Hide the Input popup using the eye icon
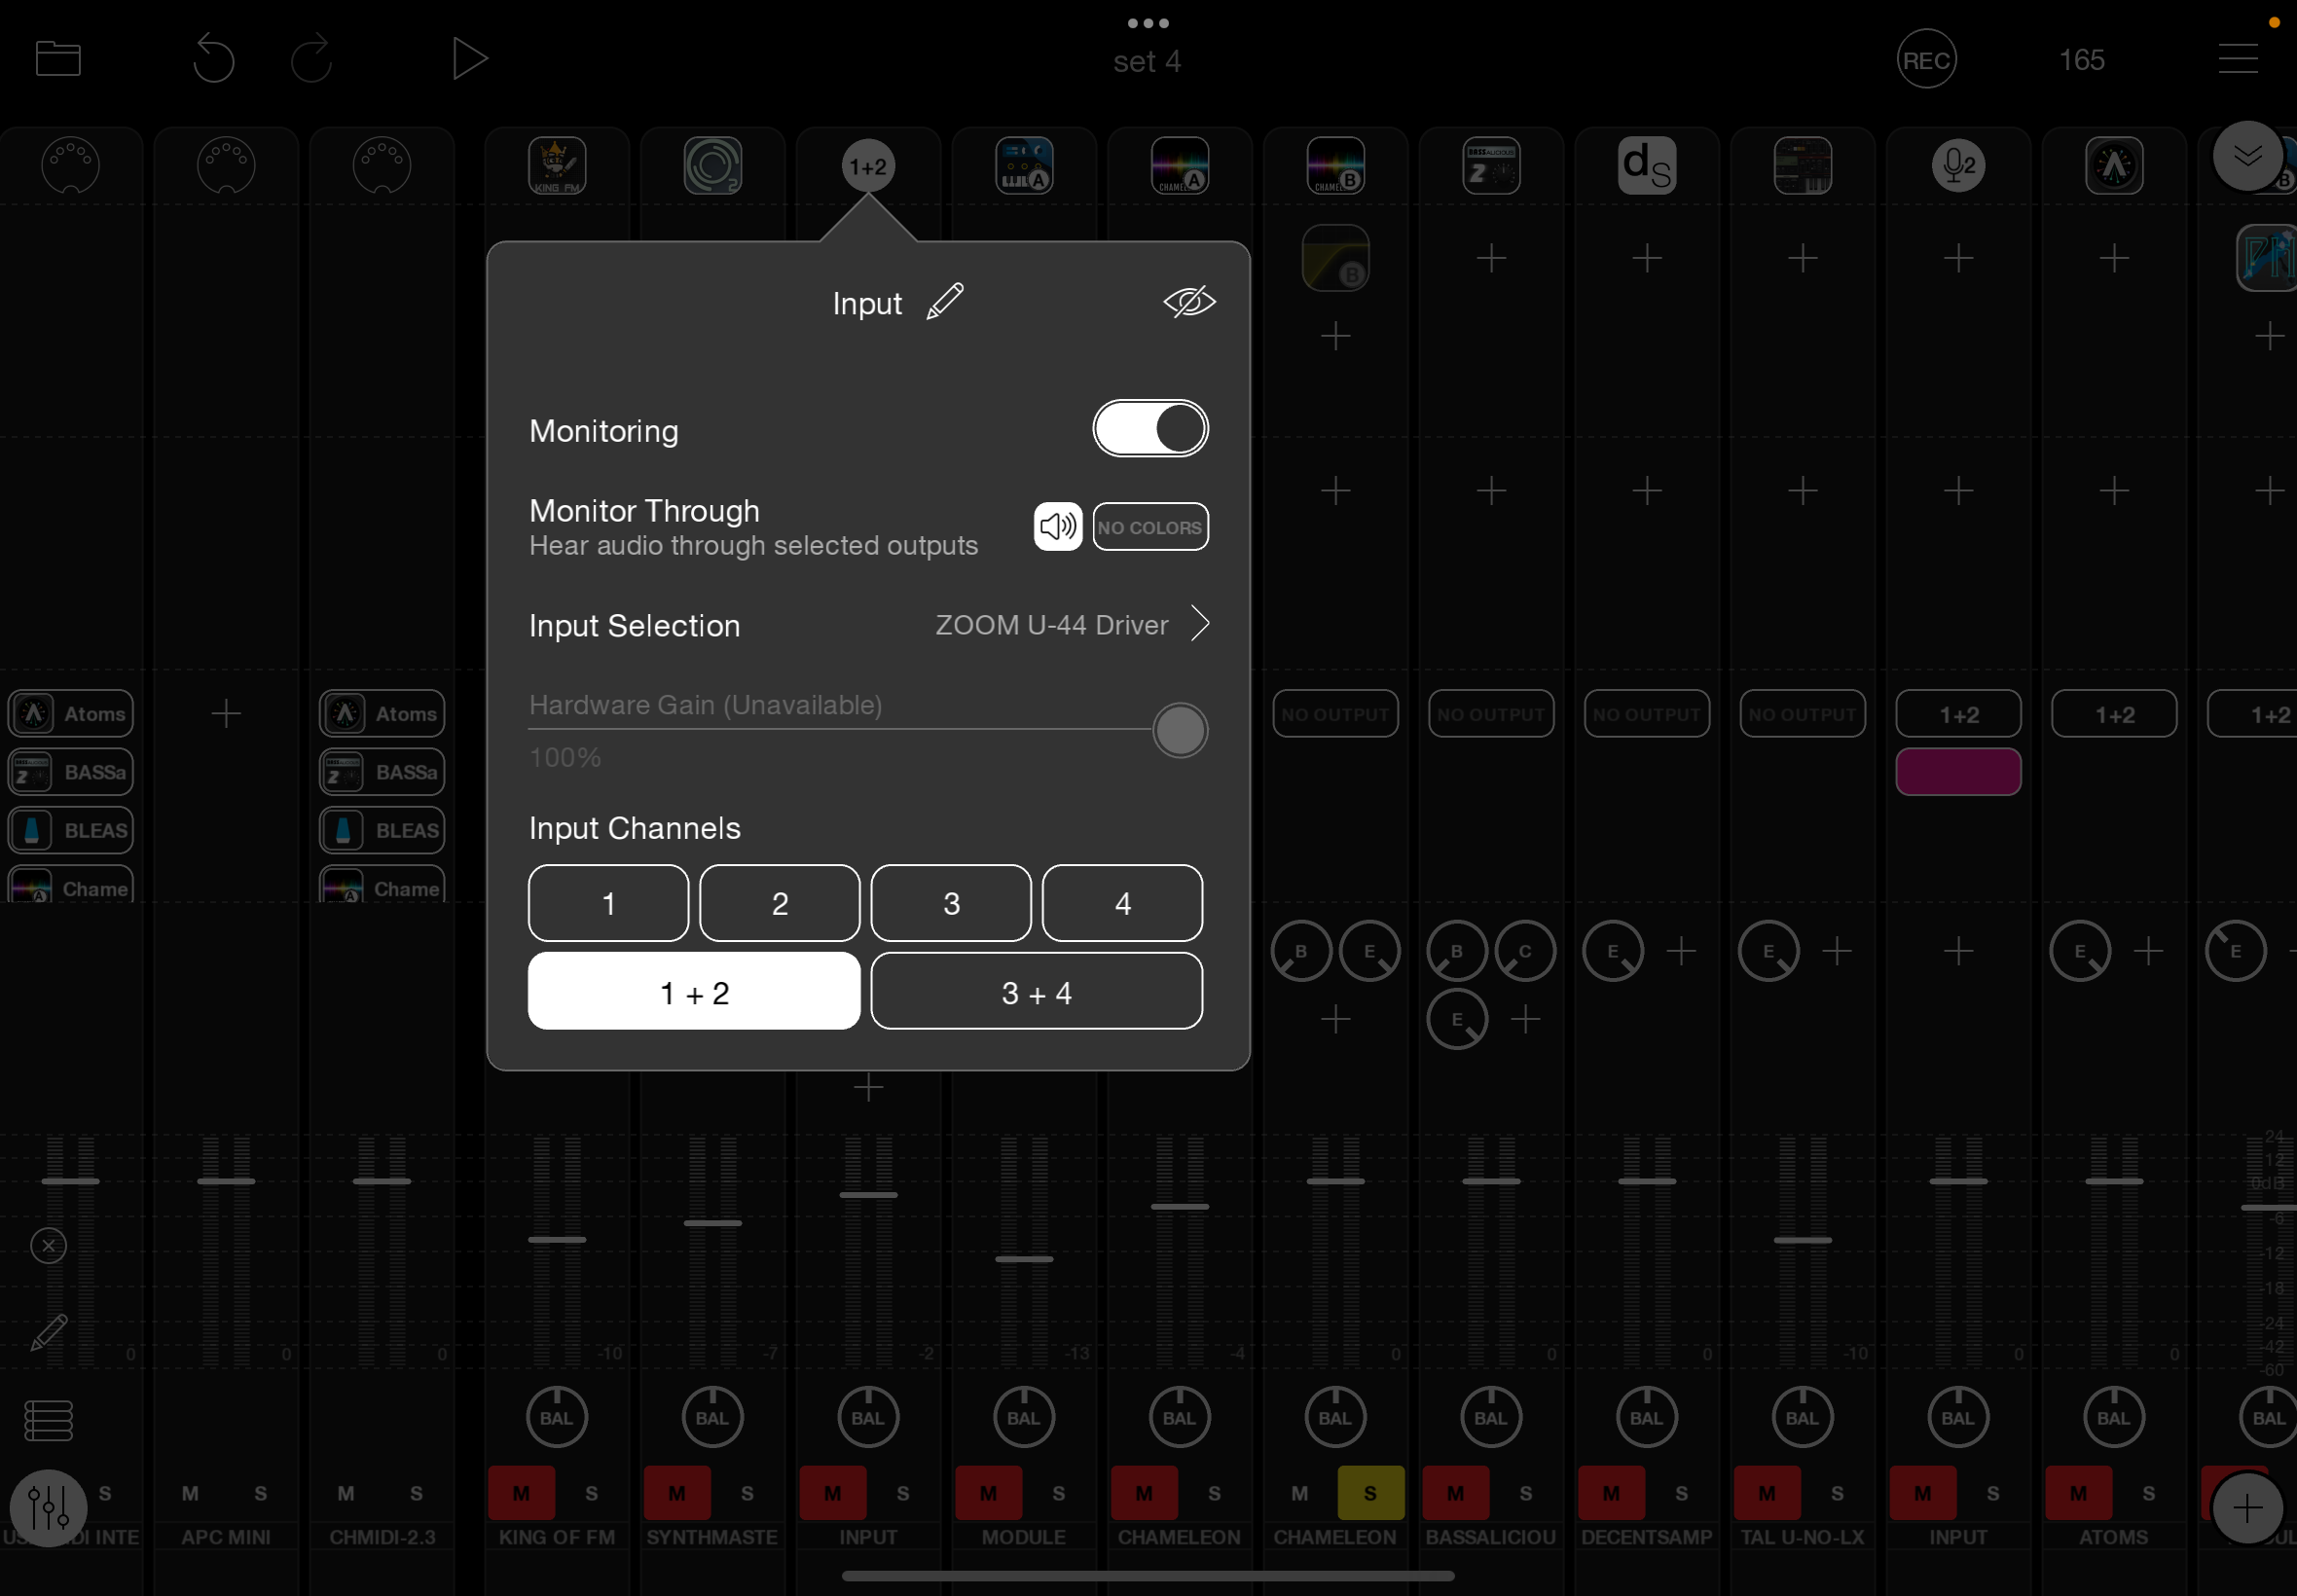The width and height of the screenshot is (2297, 1596). [x=1190, y=301]
